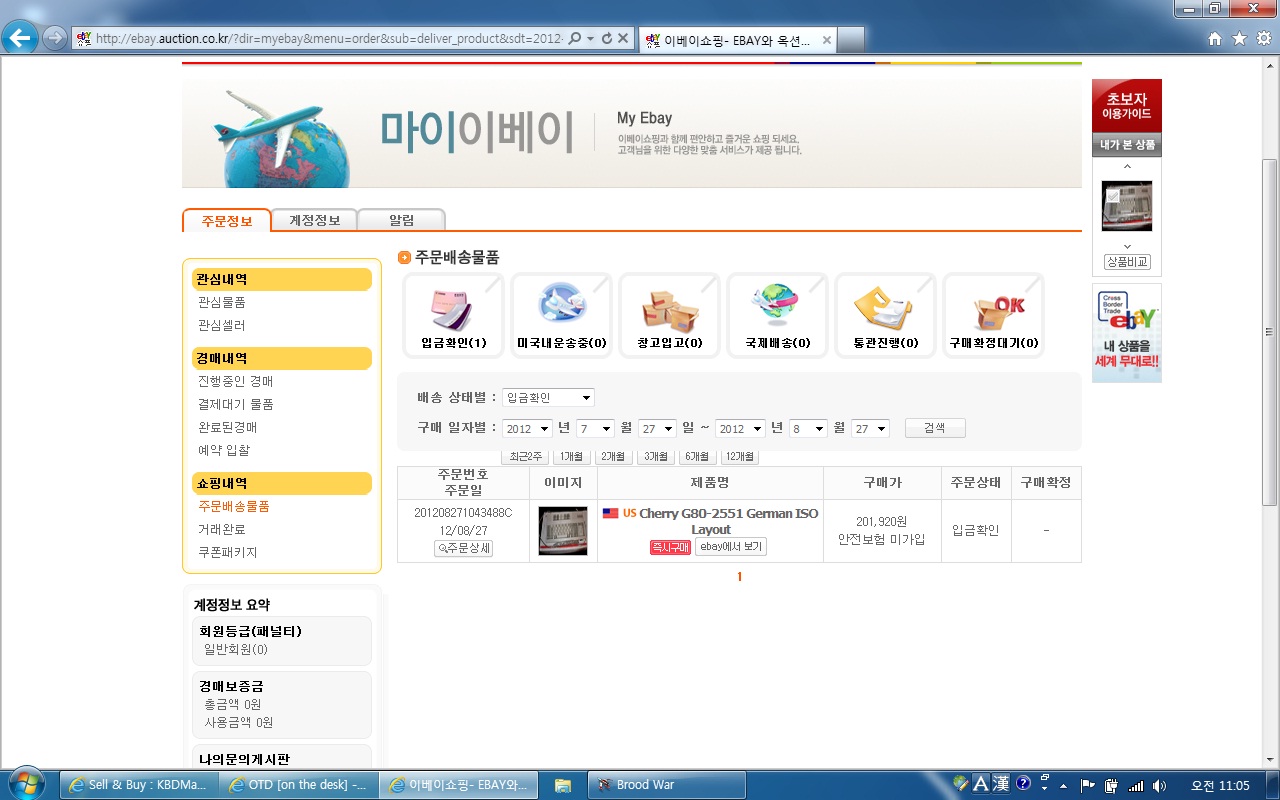Open a new blank browser tab
The height and width of the screenshot is (800, 1280).
850,40
